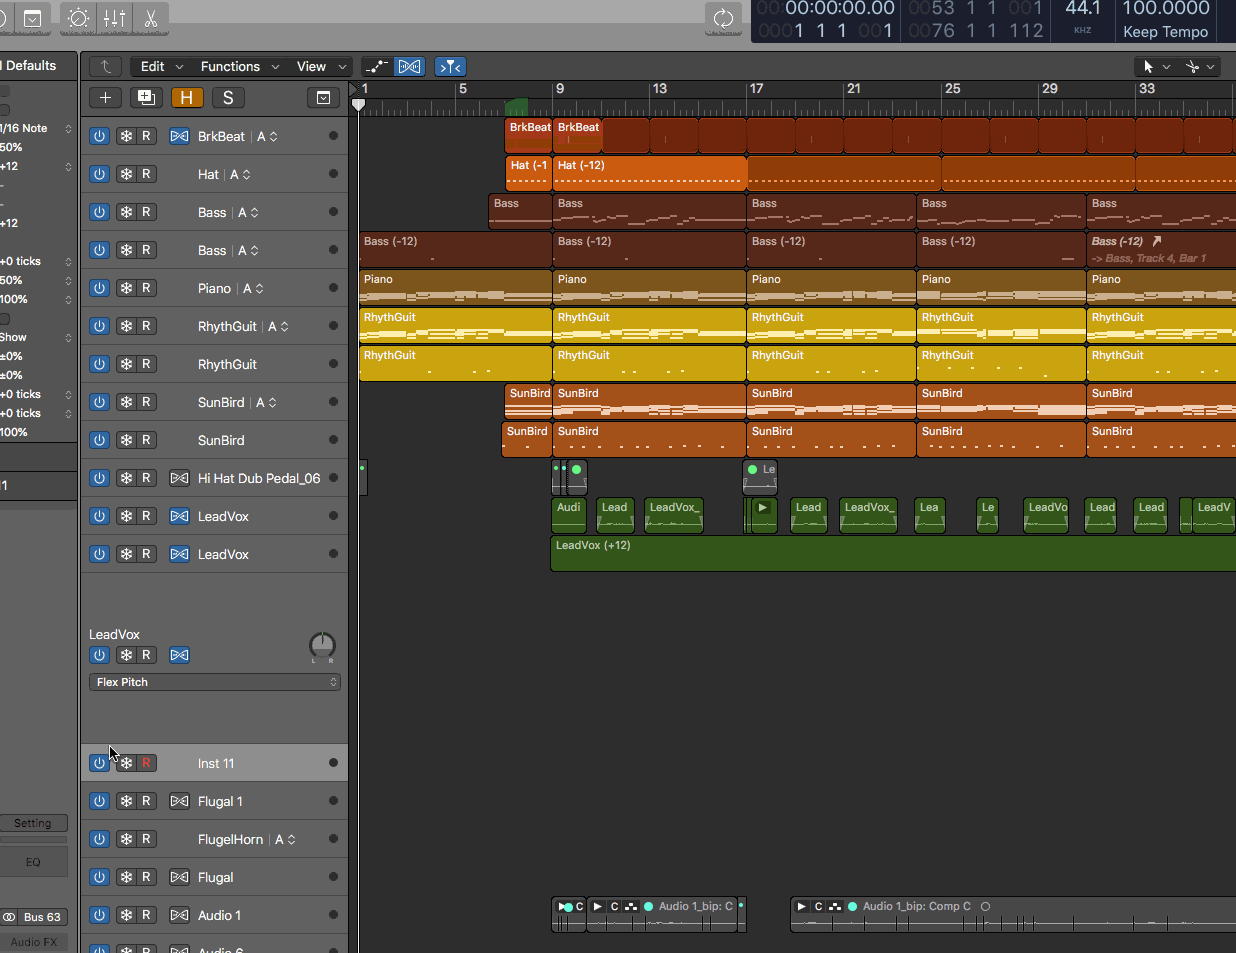The height and width of the screenshot is (953, 1236).
Task: Enable the Flex tool icon in the toolbar
Action: (409, 66)
